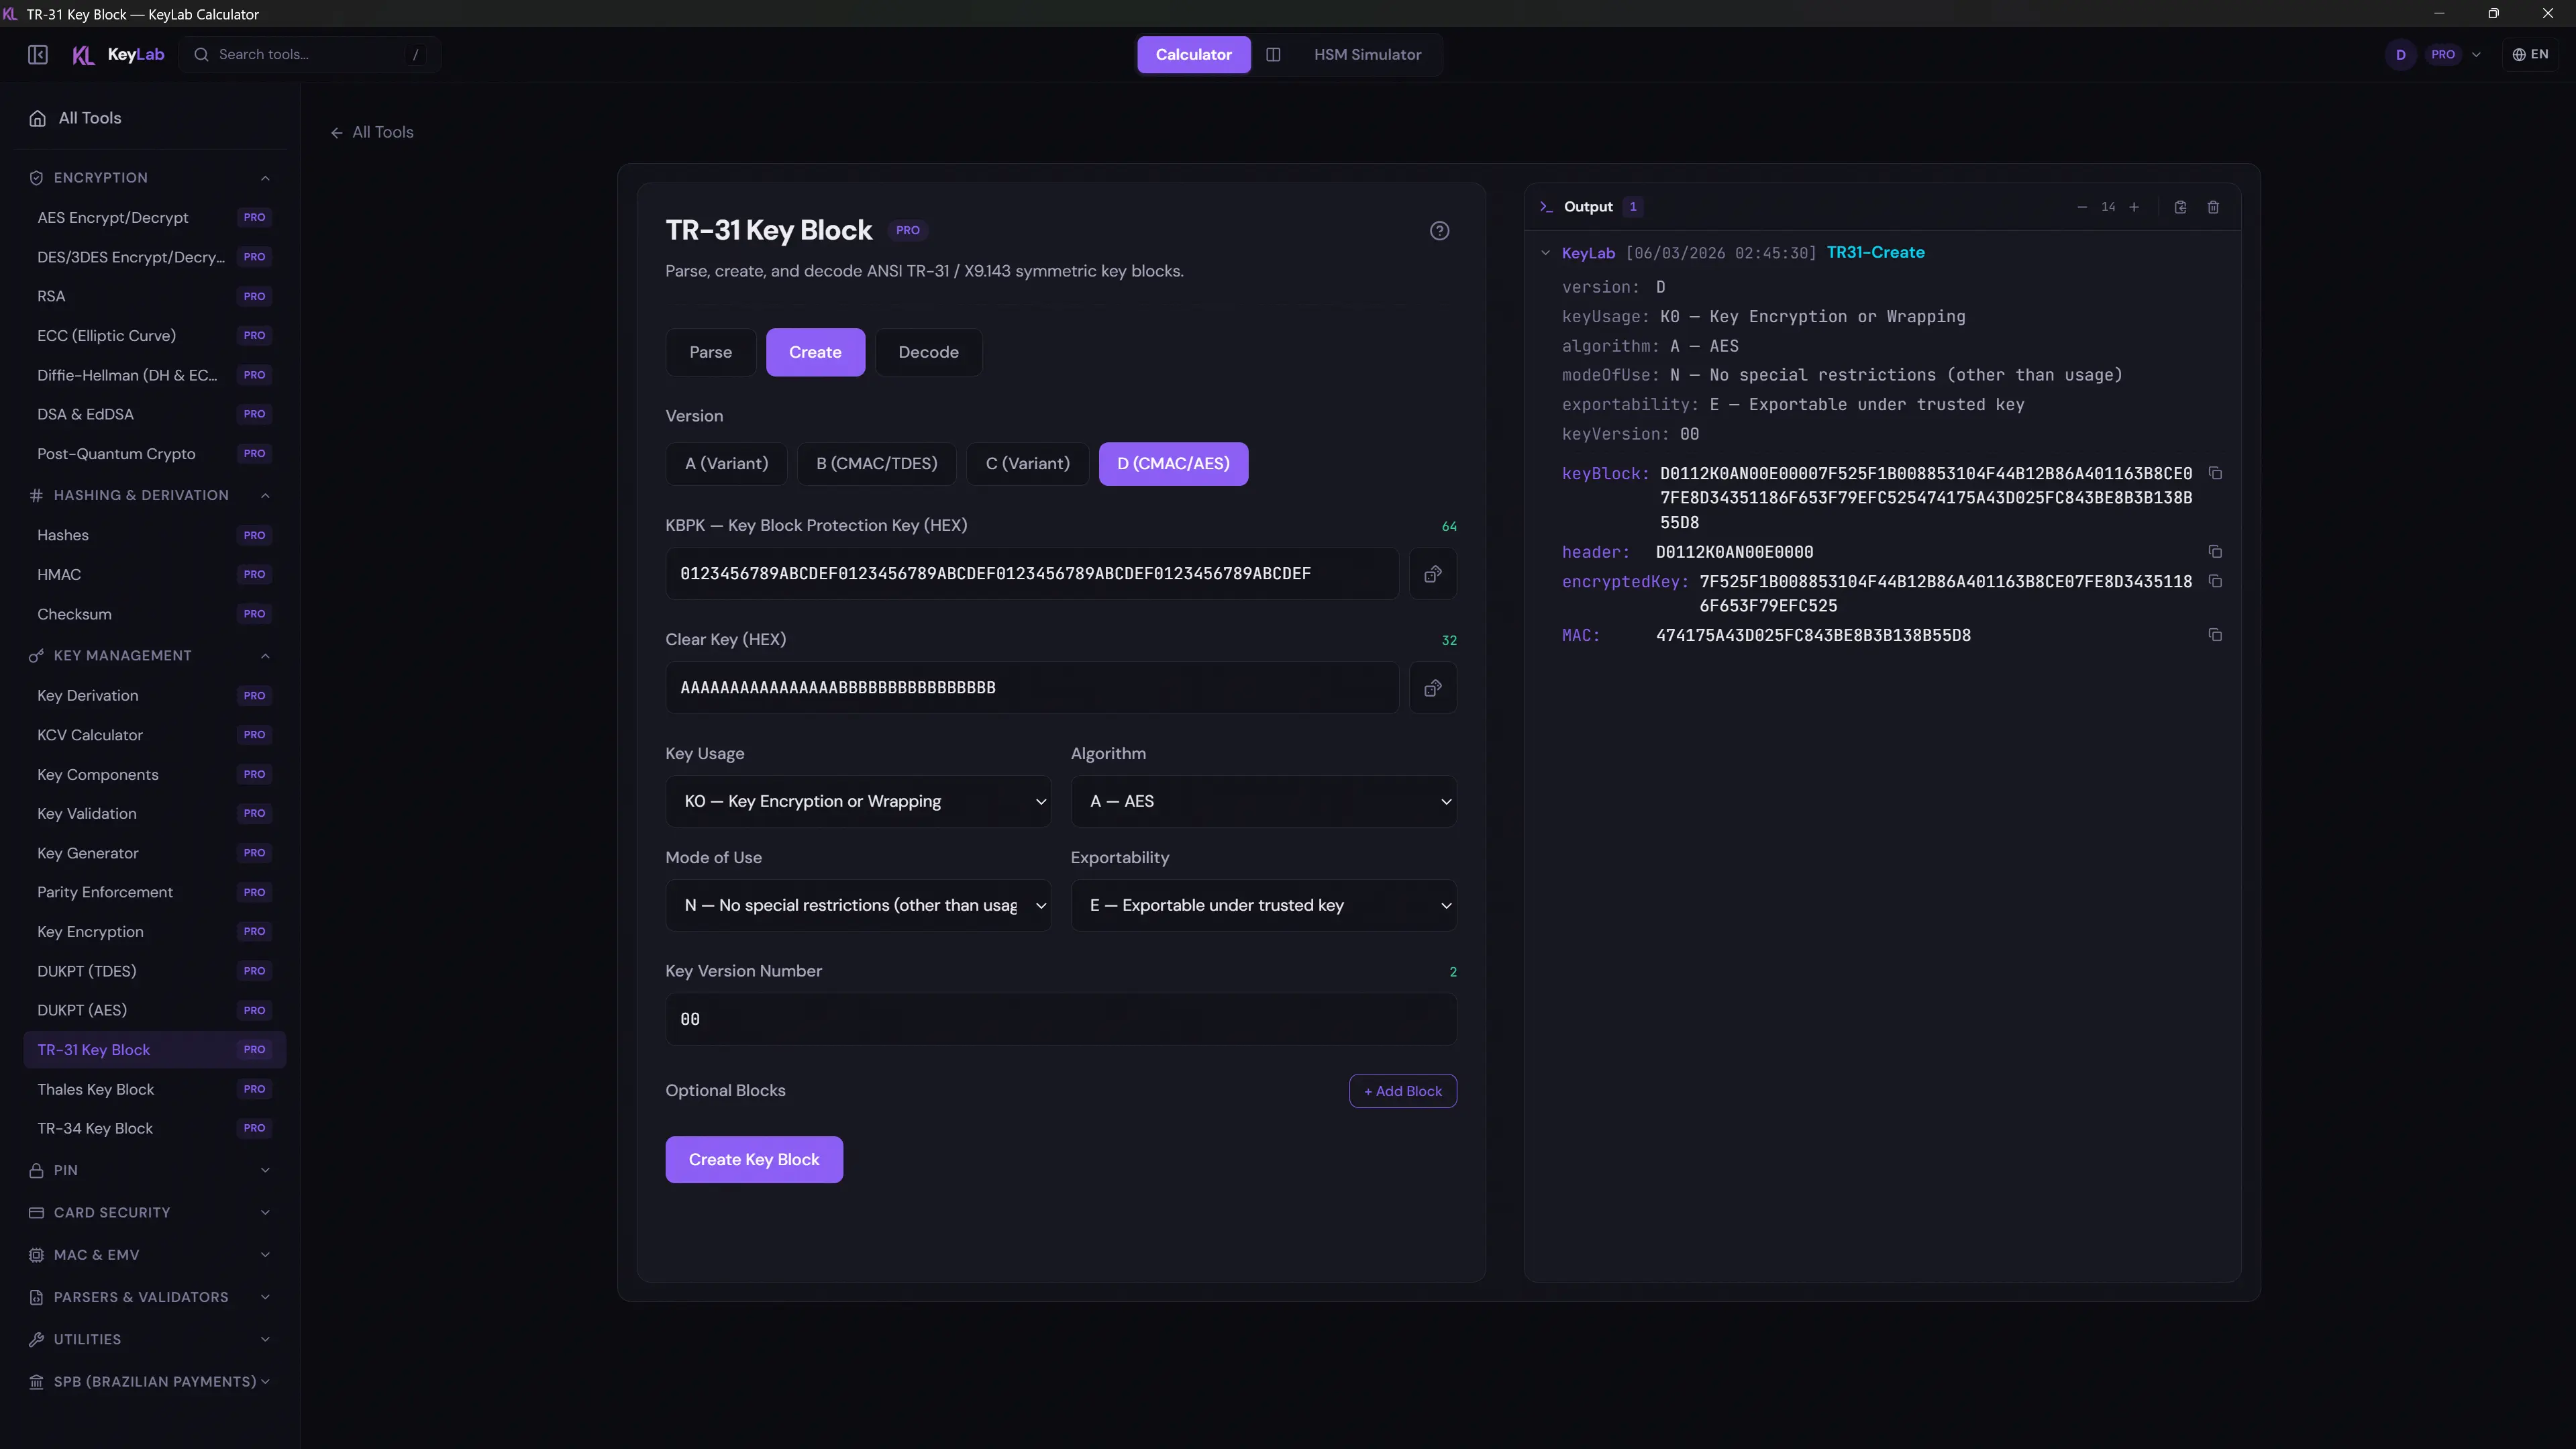Select version A (Variant)
This screenshot has height=1449, width=2576.
[727, 464]
